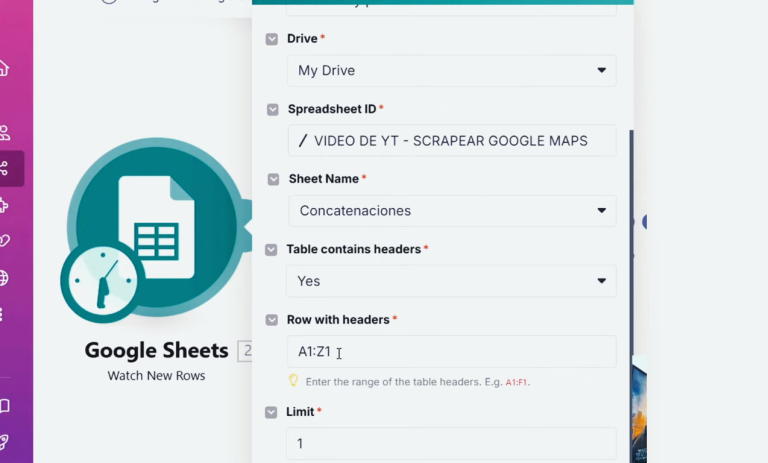Open the Home icon in the sidebar
This screenshot has width=768, height=463.
coord(4,68)
